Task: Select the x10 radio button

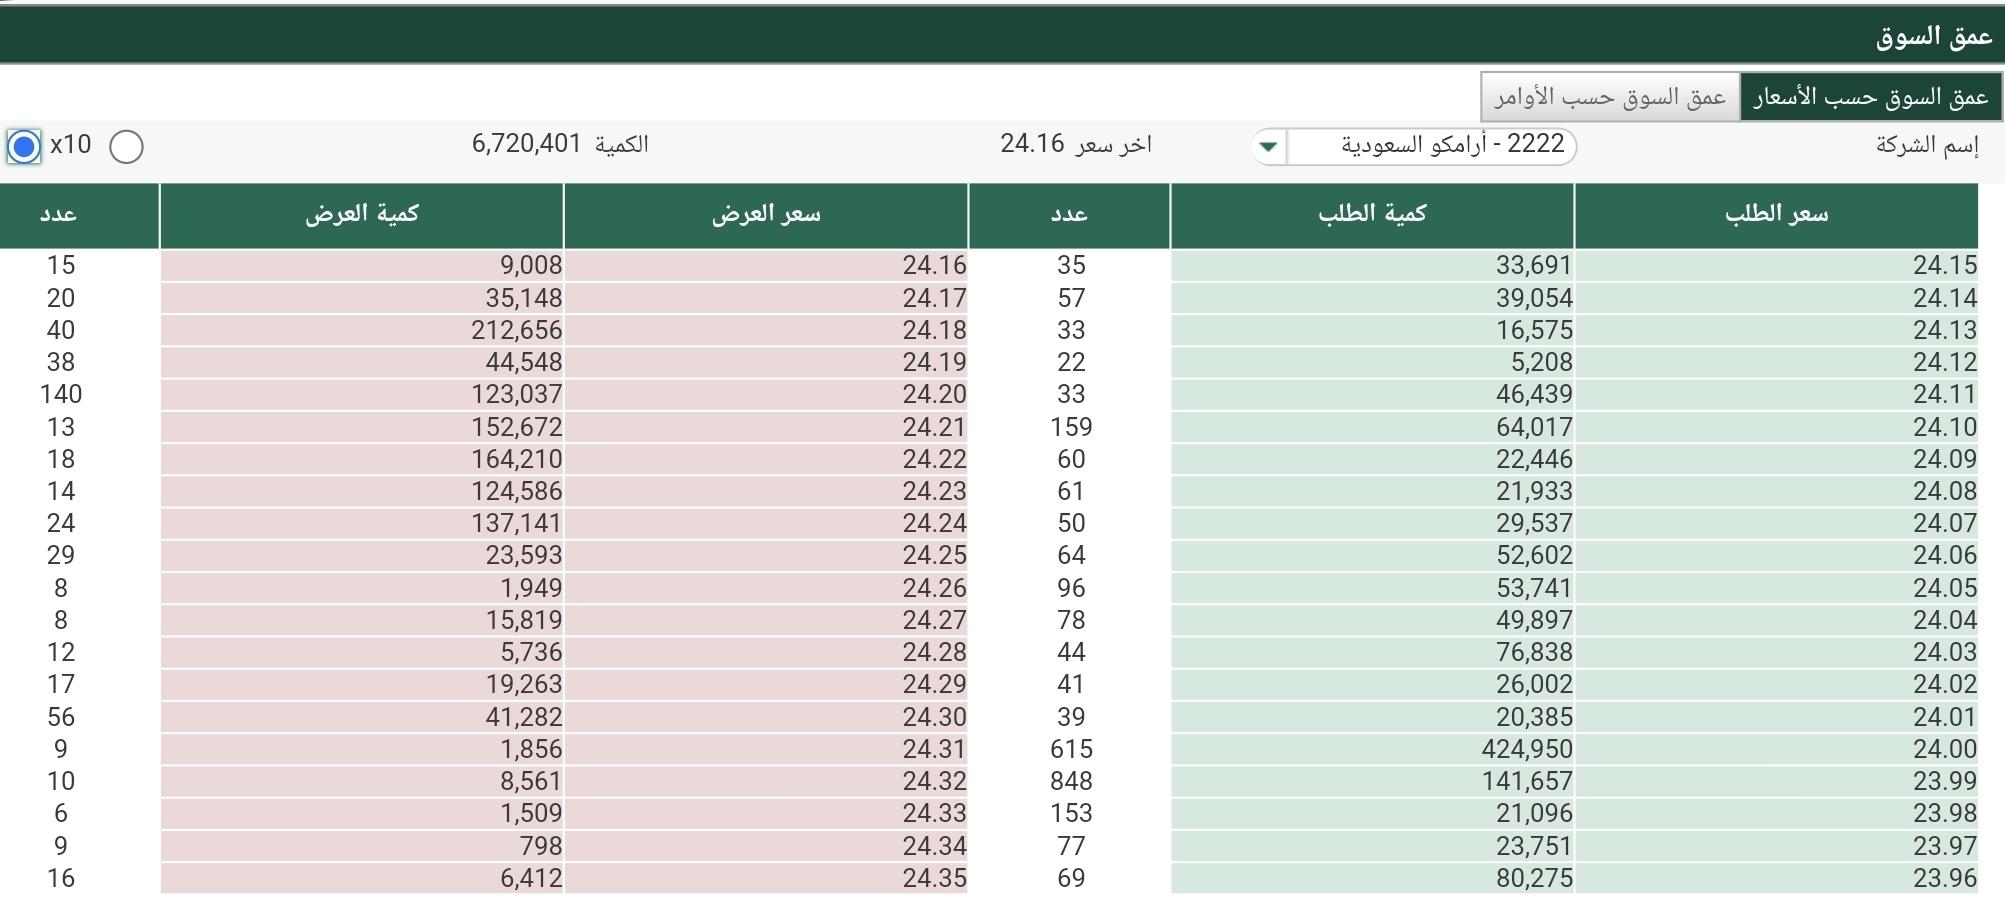Action: tap(24, 147)
